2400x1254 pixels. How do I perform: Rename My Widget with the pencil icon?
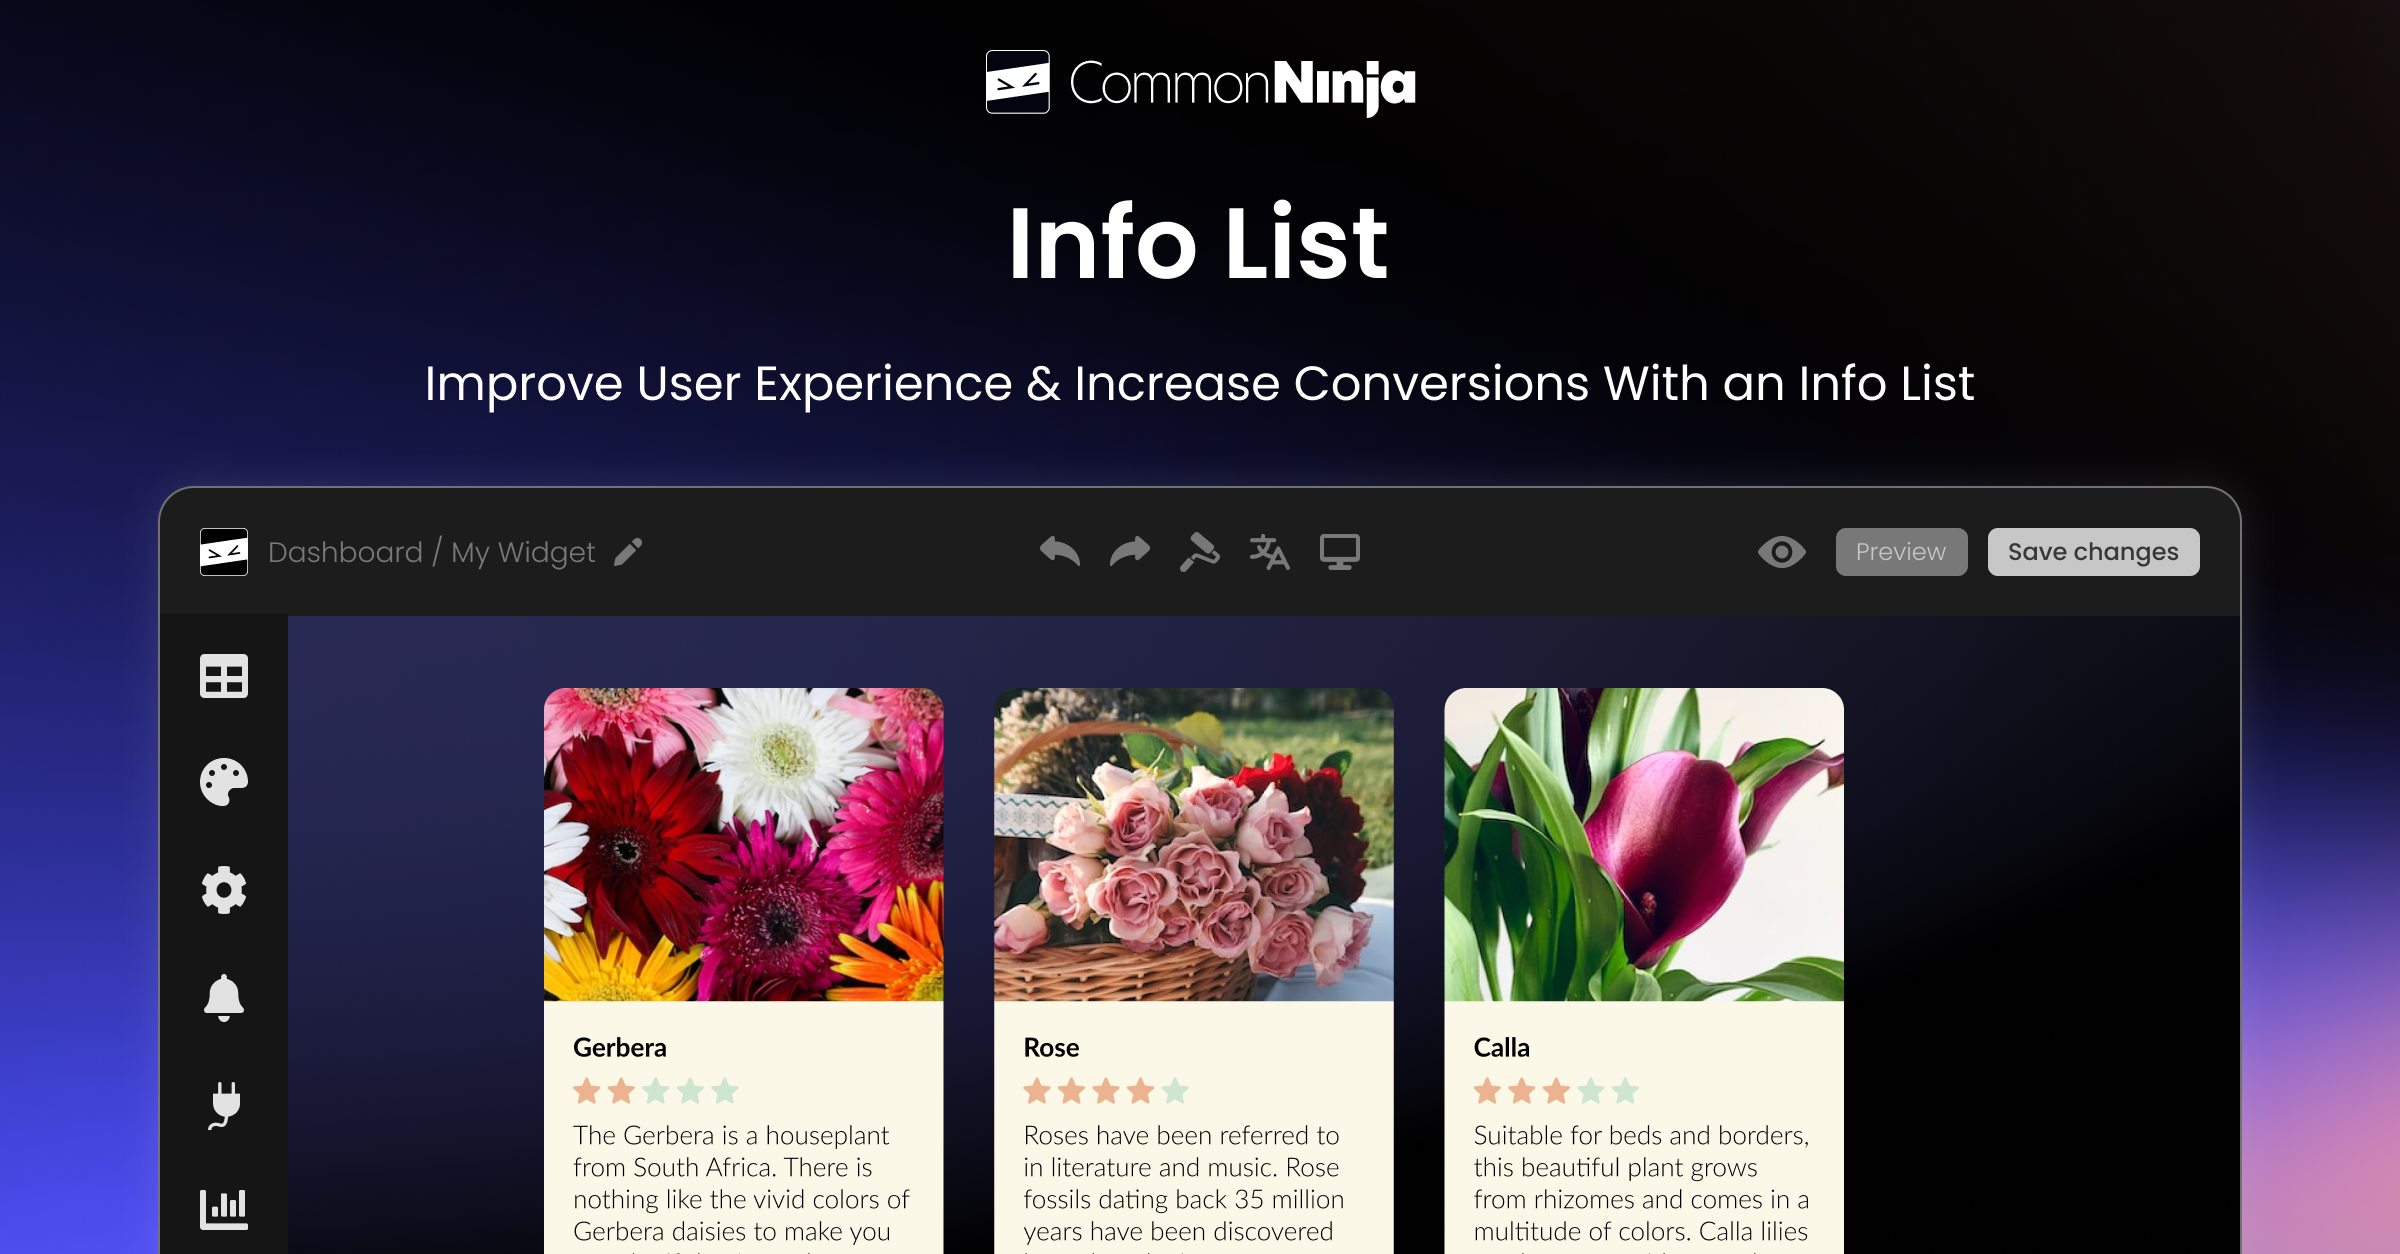(626, 553)
